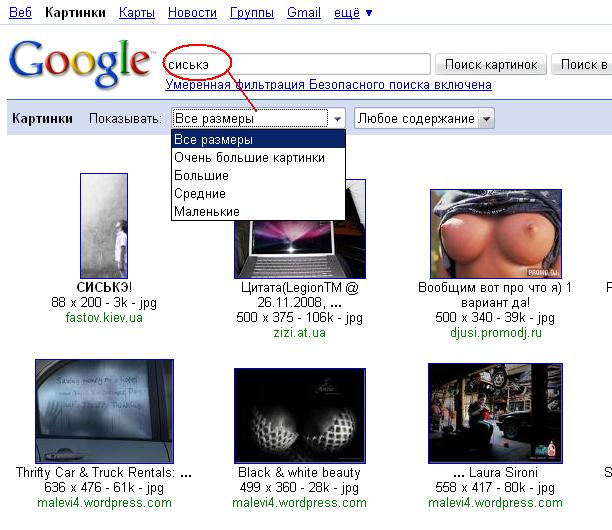Click the Thrifty Car & Truck Rentals caption
This screenshot has height=530, width=612.
point(104,473)
